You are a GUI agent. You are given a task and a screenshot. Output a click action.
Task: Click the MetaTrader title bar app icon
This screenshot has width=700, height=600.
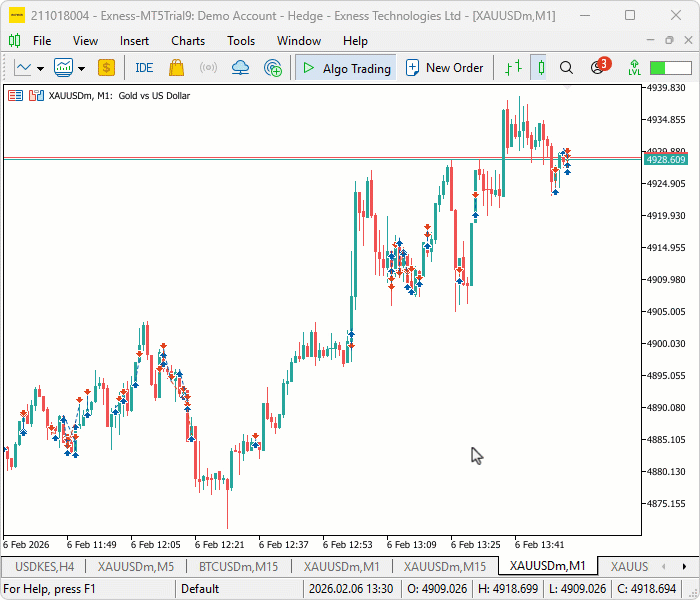[17, 16]
